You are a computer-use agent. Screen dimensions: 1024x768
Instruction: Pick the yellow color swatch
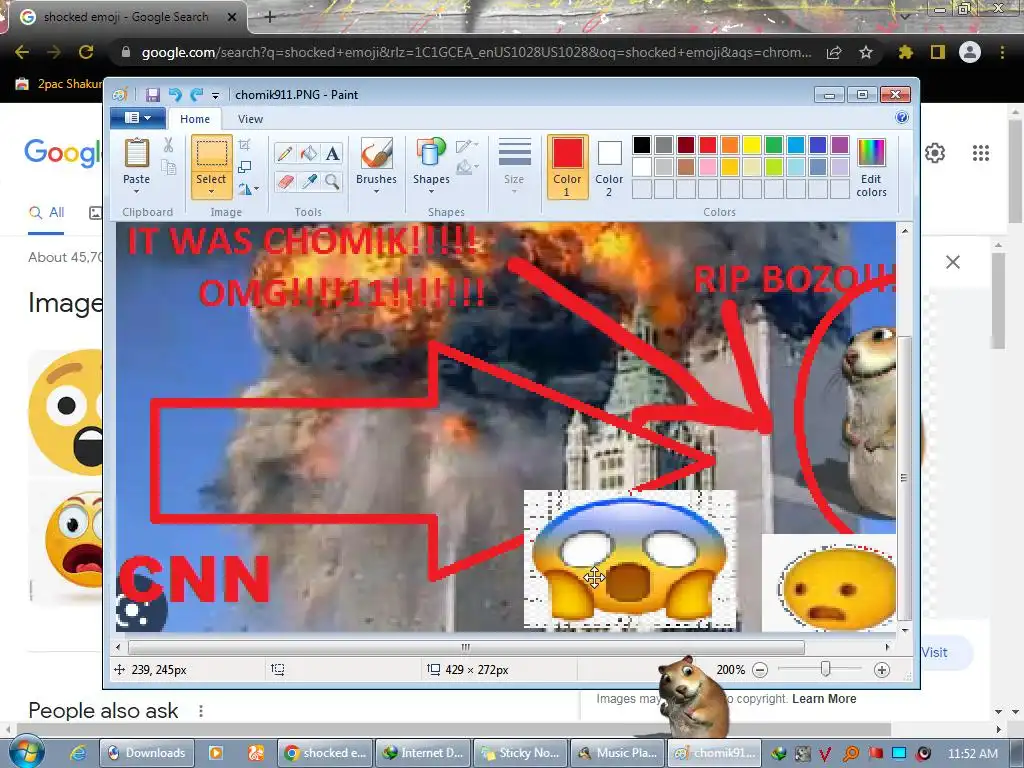[752, 145]
